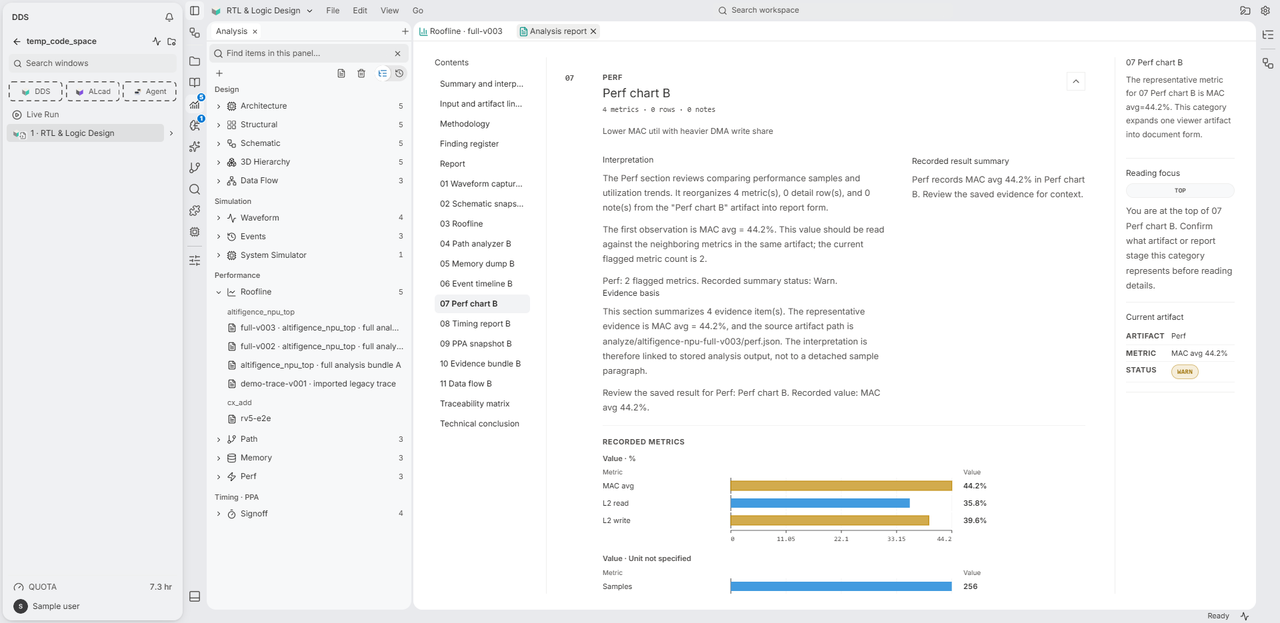Viewport: 1280px width, 623px height.
Task: Click the DDS button in sidebar
Action: click(x=35, y=91)
